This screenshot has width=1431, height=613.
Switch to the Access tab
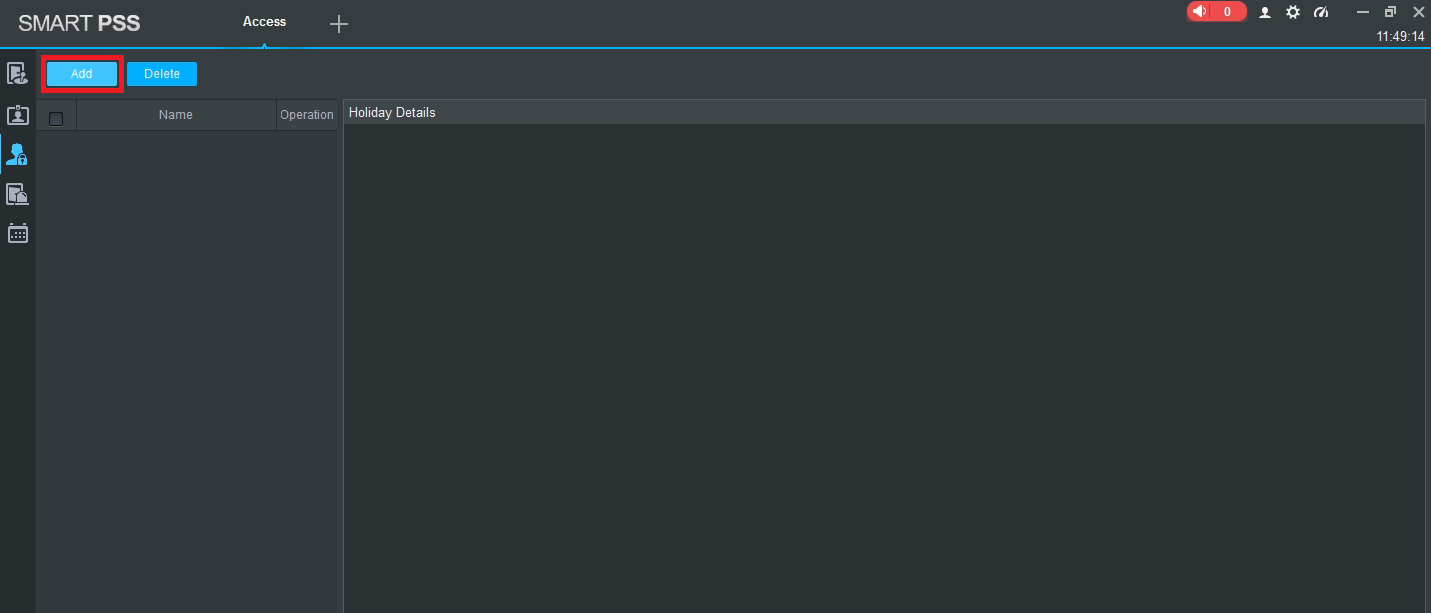[x=264, y=22]
